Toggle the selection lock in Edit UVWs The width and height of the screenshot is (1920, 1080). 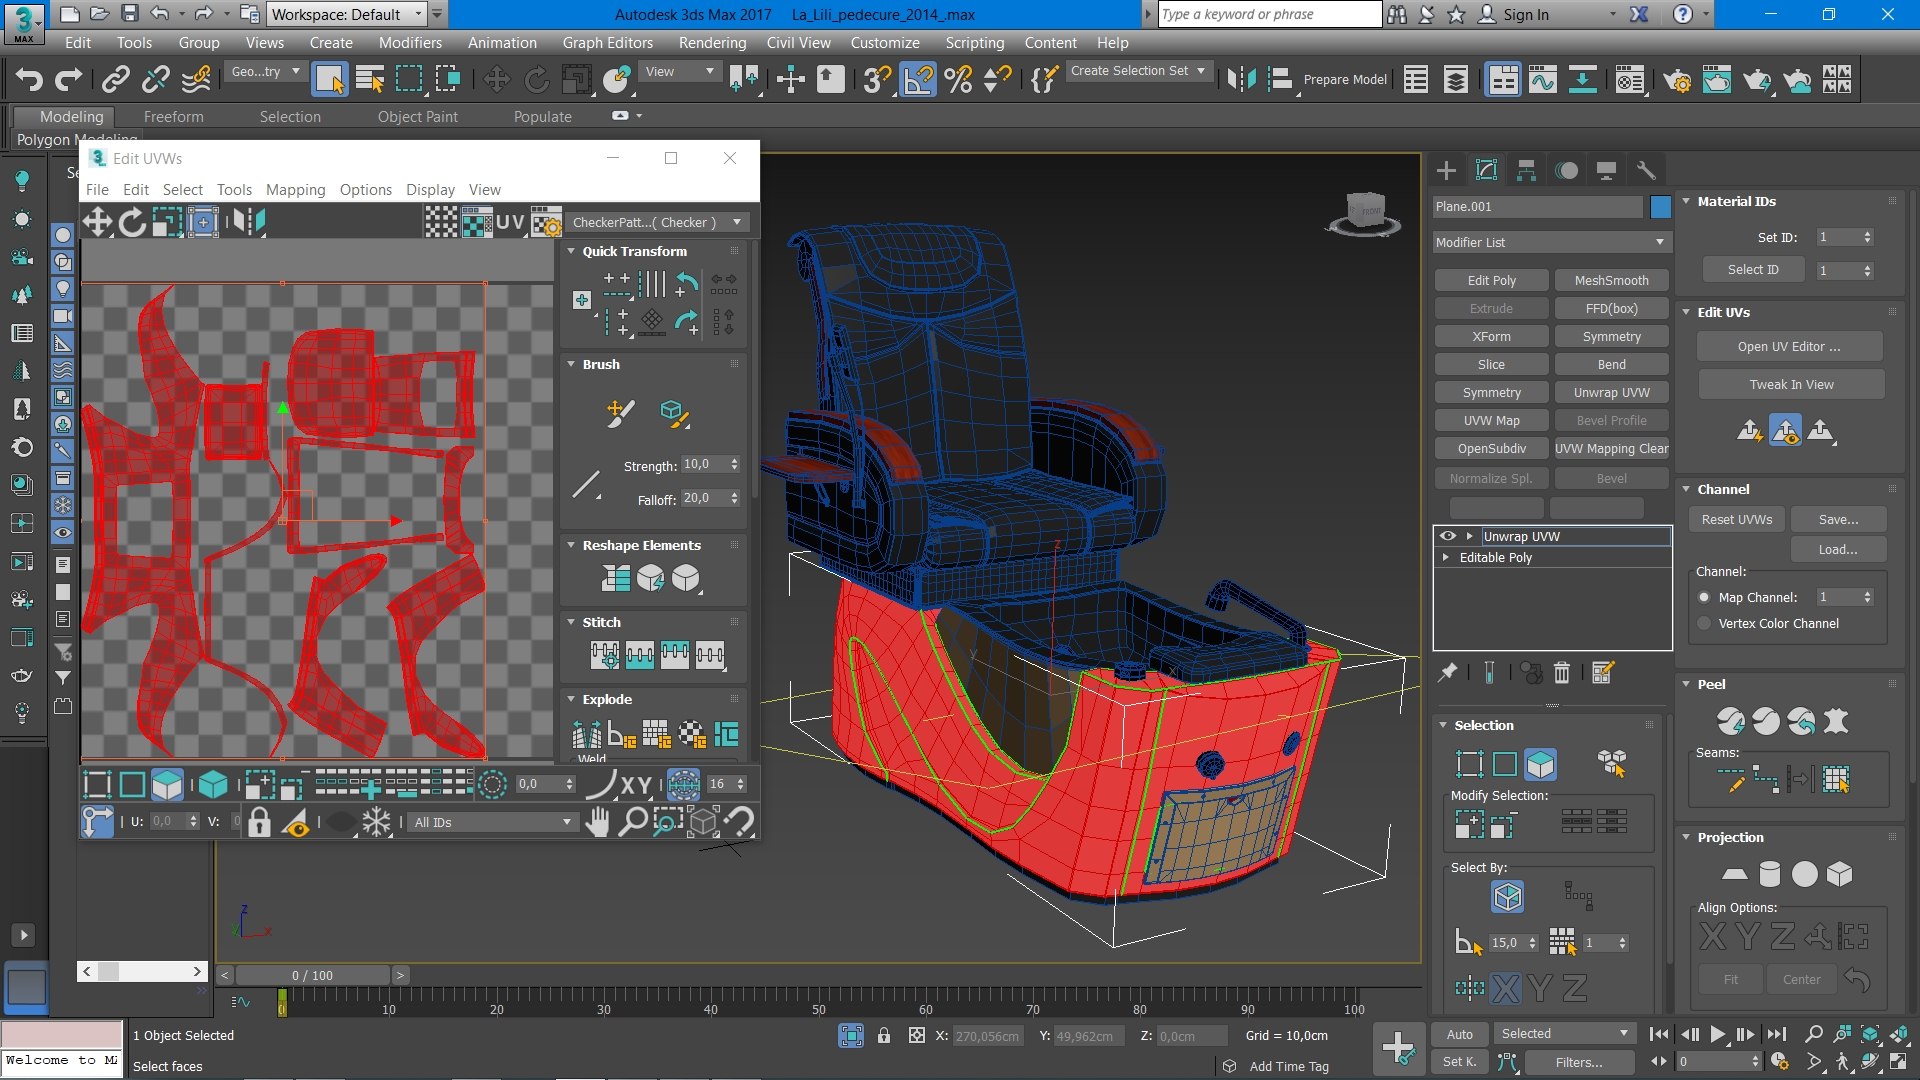click(259, 822)
